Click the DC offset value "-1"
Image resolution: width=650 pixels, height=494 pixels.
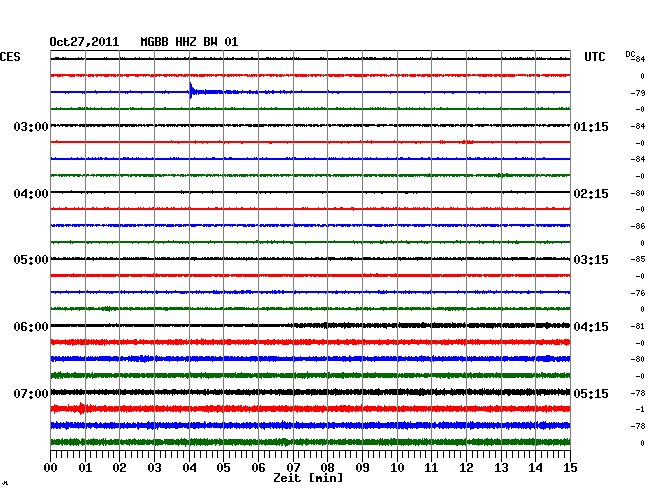(x=640, y=409)
